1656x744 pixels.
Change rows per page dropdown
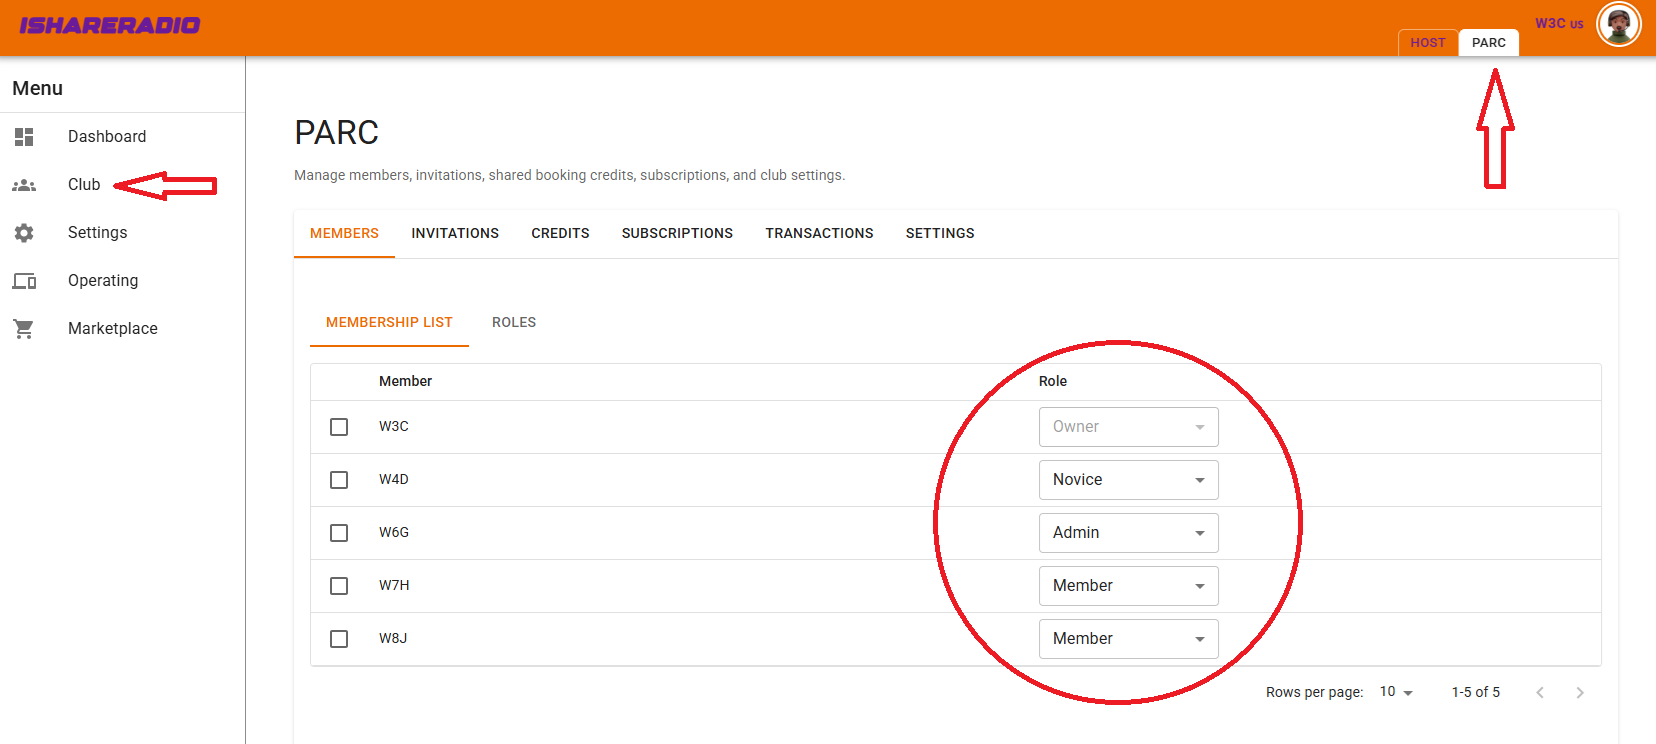pos(1396,692)
